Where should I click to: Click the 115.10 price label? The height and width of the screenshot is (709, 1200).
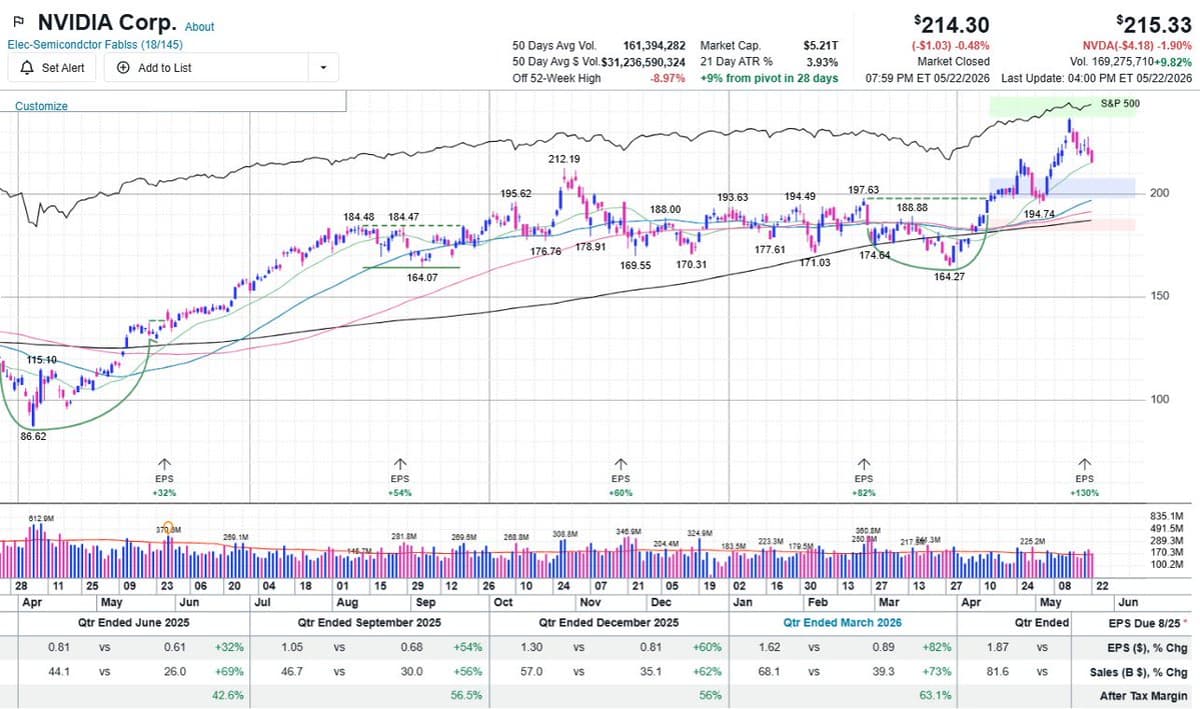click(42, 359)
